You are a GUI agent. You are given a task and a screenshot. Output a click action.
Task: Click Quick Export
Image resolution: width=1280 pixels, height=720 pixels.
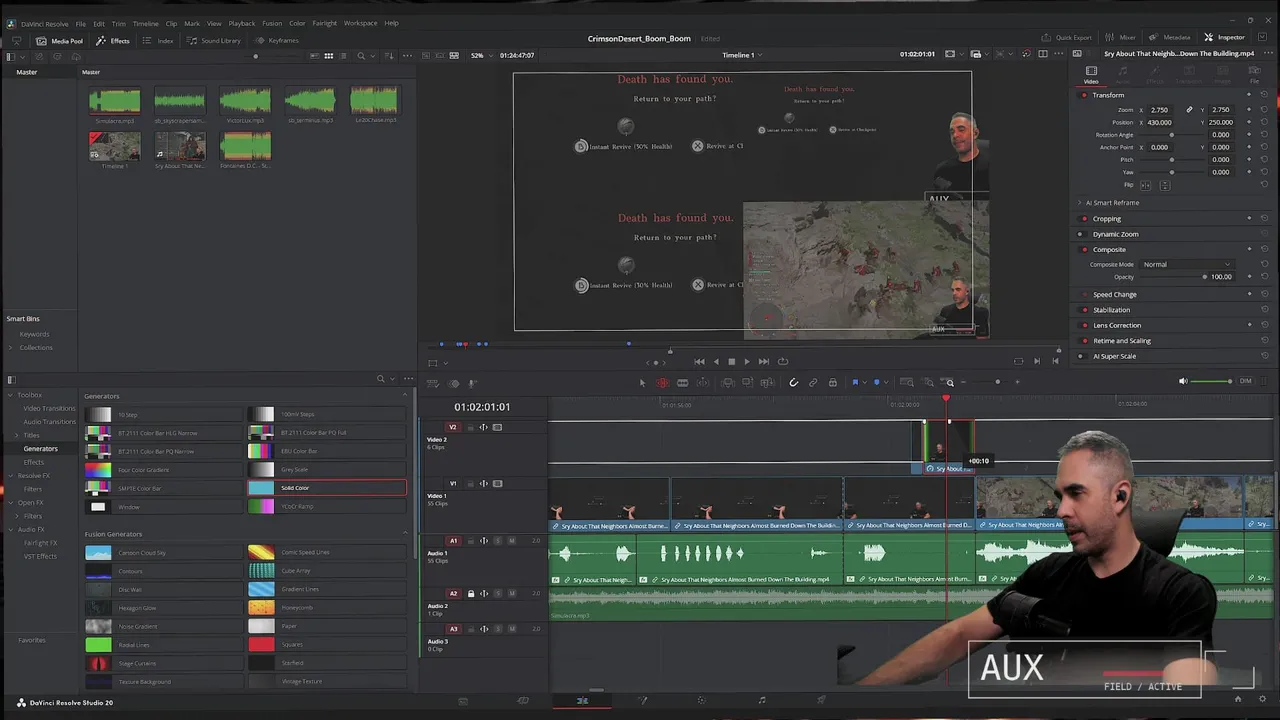[x=1066, y=37]
